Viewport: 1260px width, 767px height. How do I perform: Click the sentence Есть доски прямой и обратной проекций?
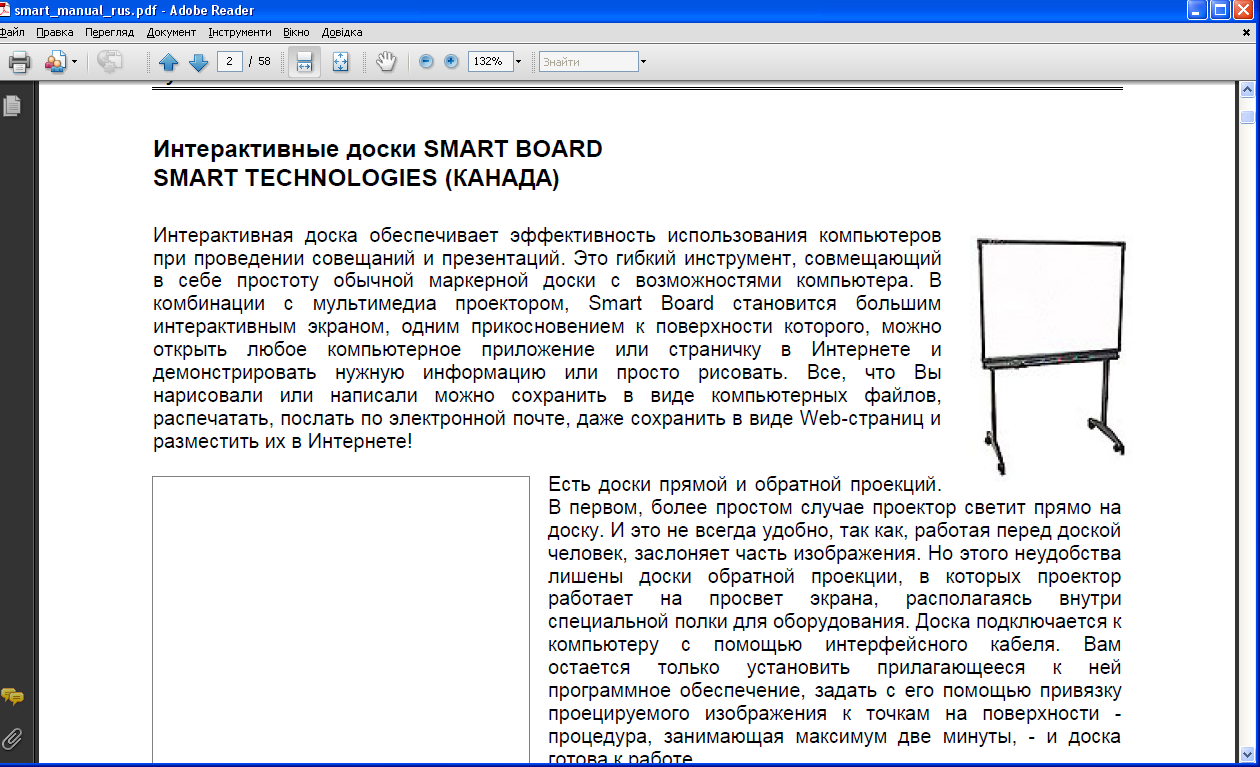pos(745,486)
